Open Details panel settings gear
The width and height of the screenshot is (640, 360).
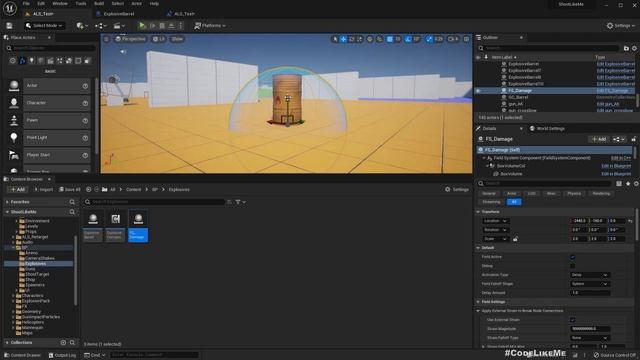coord(636,184)
